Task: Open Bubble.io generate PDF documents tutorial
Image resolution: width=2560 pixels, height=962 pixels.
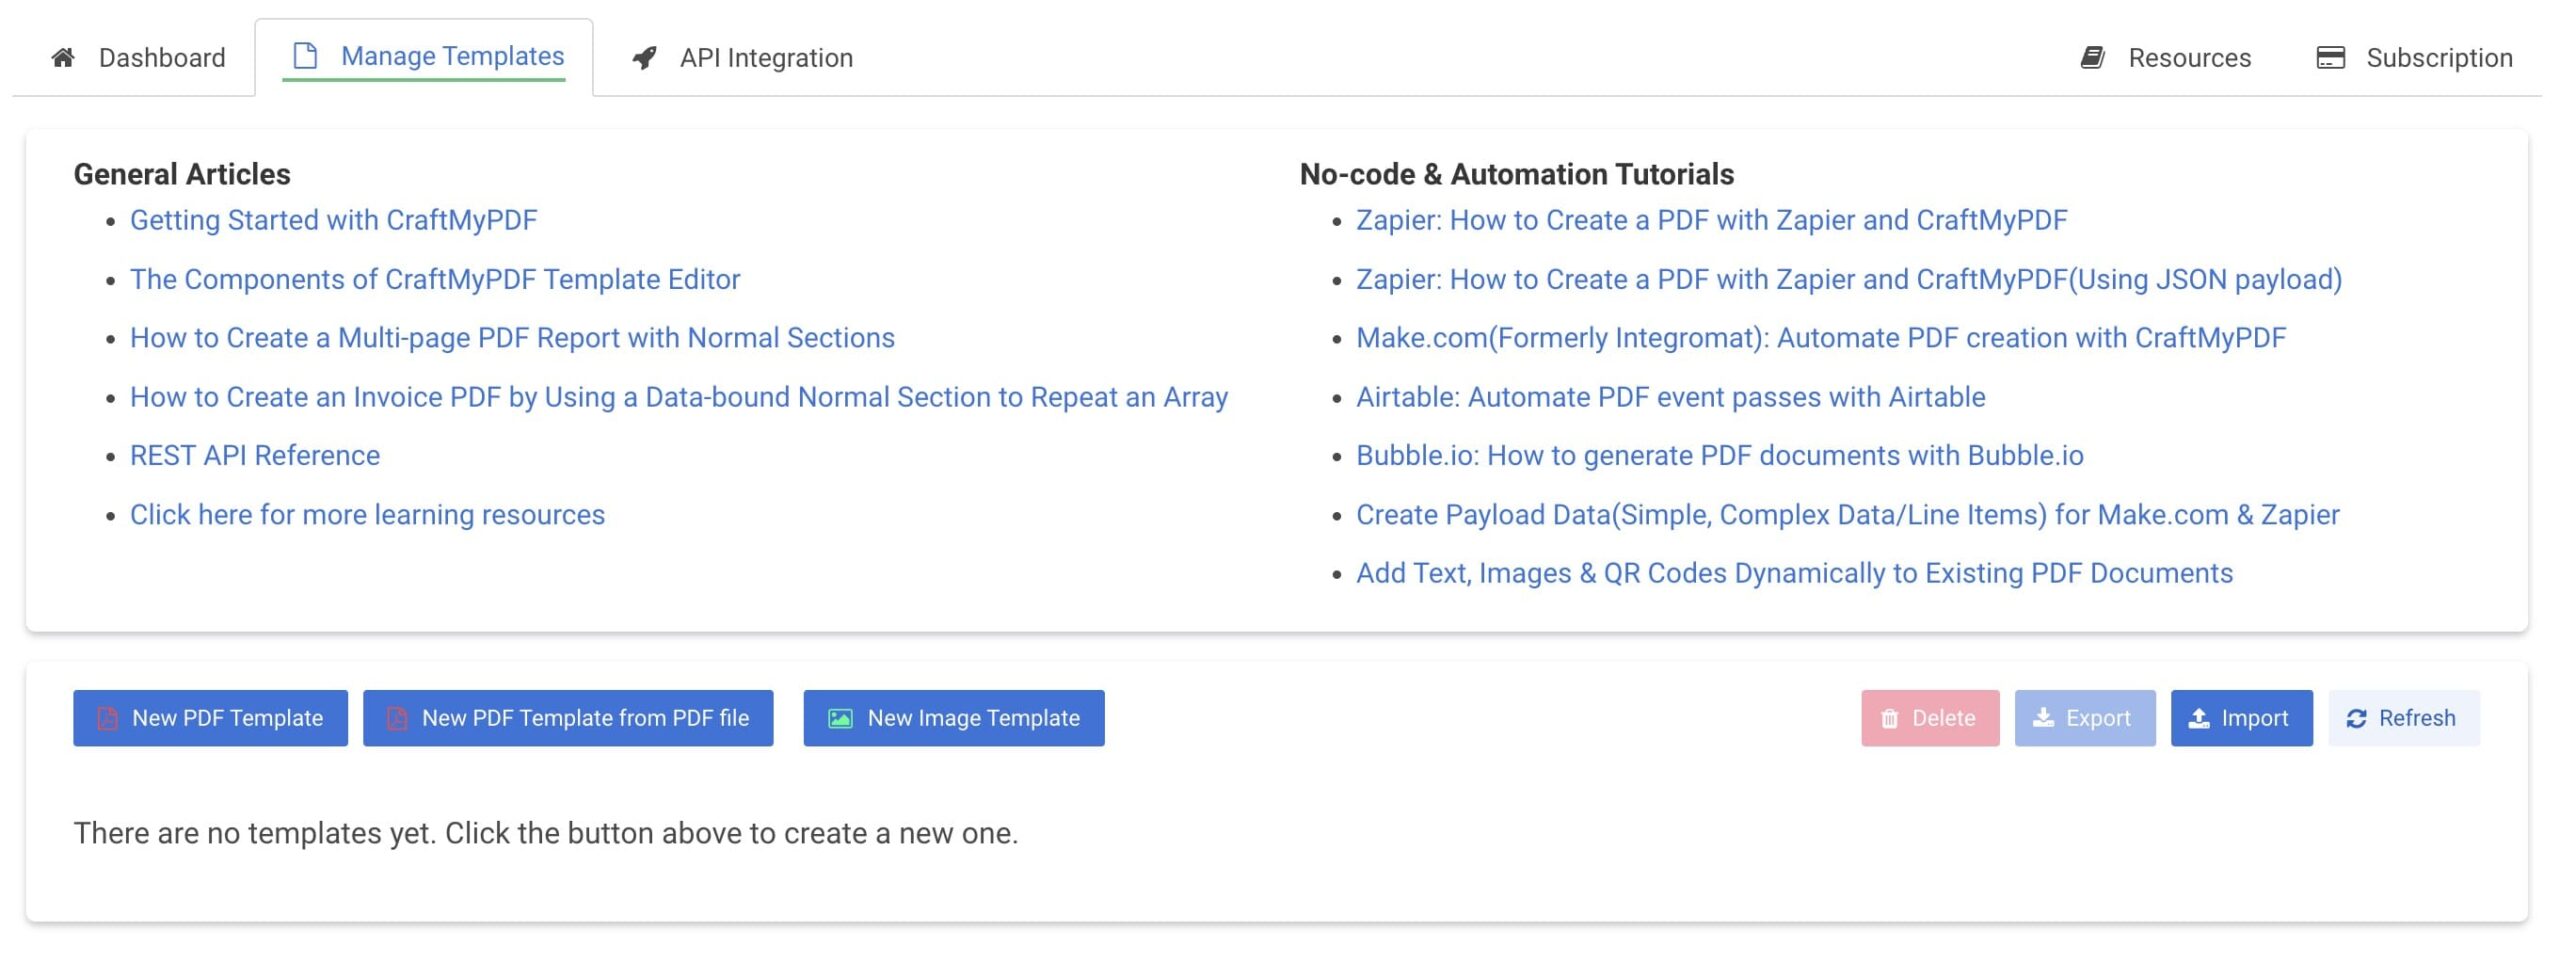Action: click(1719, 455)
